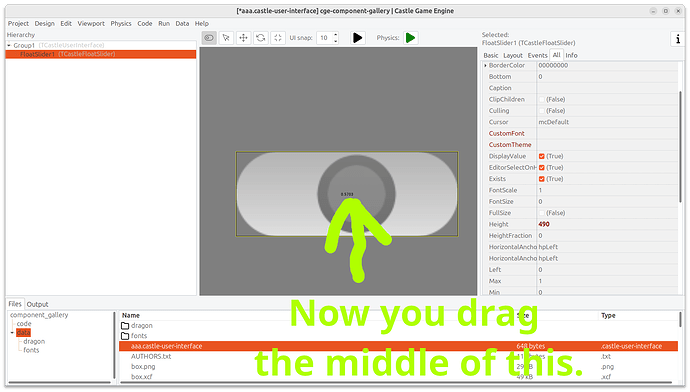Screen dimensions: 690x392
Task: Open the Help menu
Action: point(202,24)
